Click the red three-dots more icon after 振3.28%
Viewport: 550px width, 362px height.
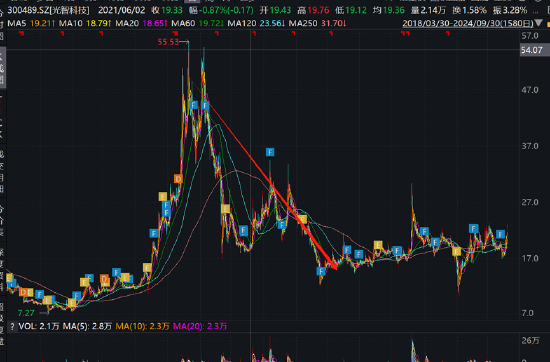535,12
